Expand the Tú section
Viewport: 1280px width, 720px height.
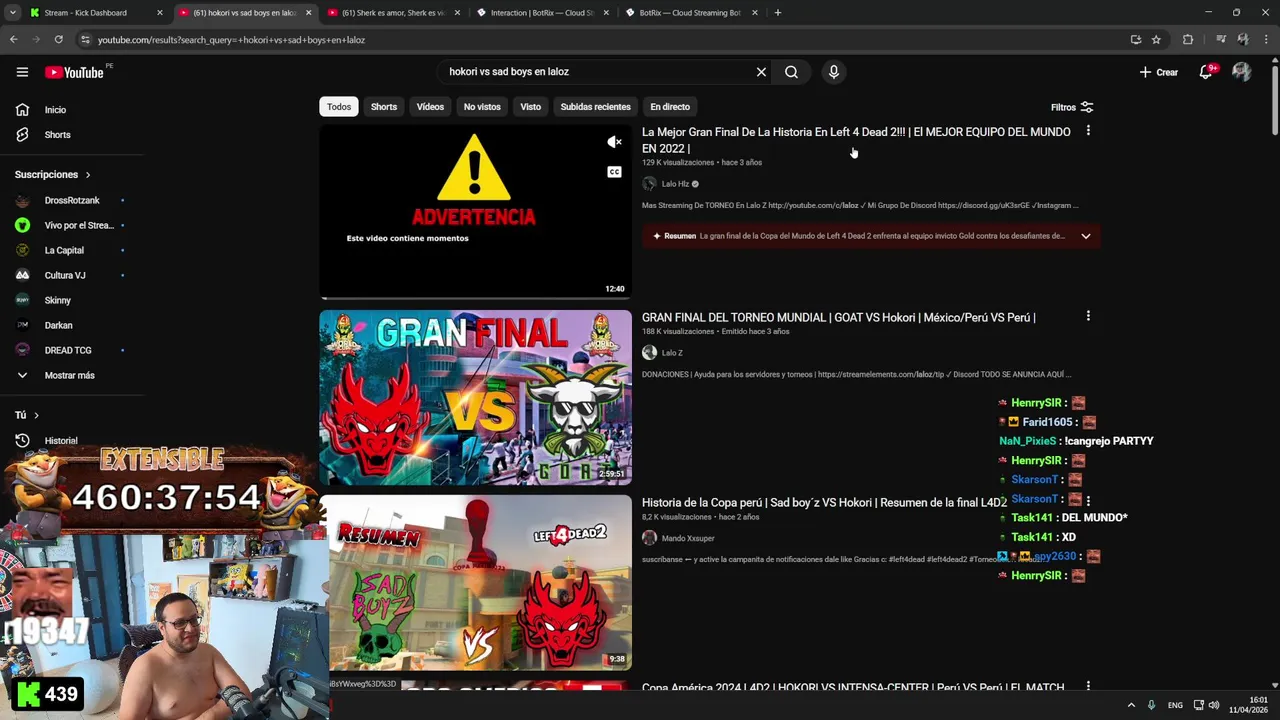(27, 415)
